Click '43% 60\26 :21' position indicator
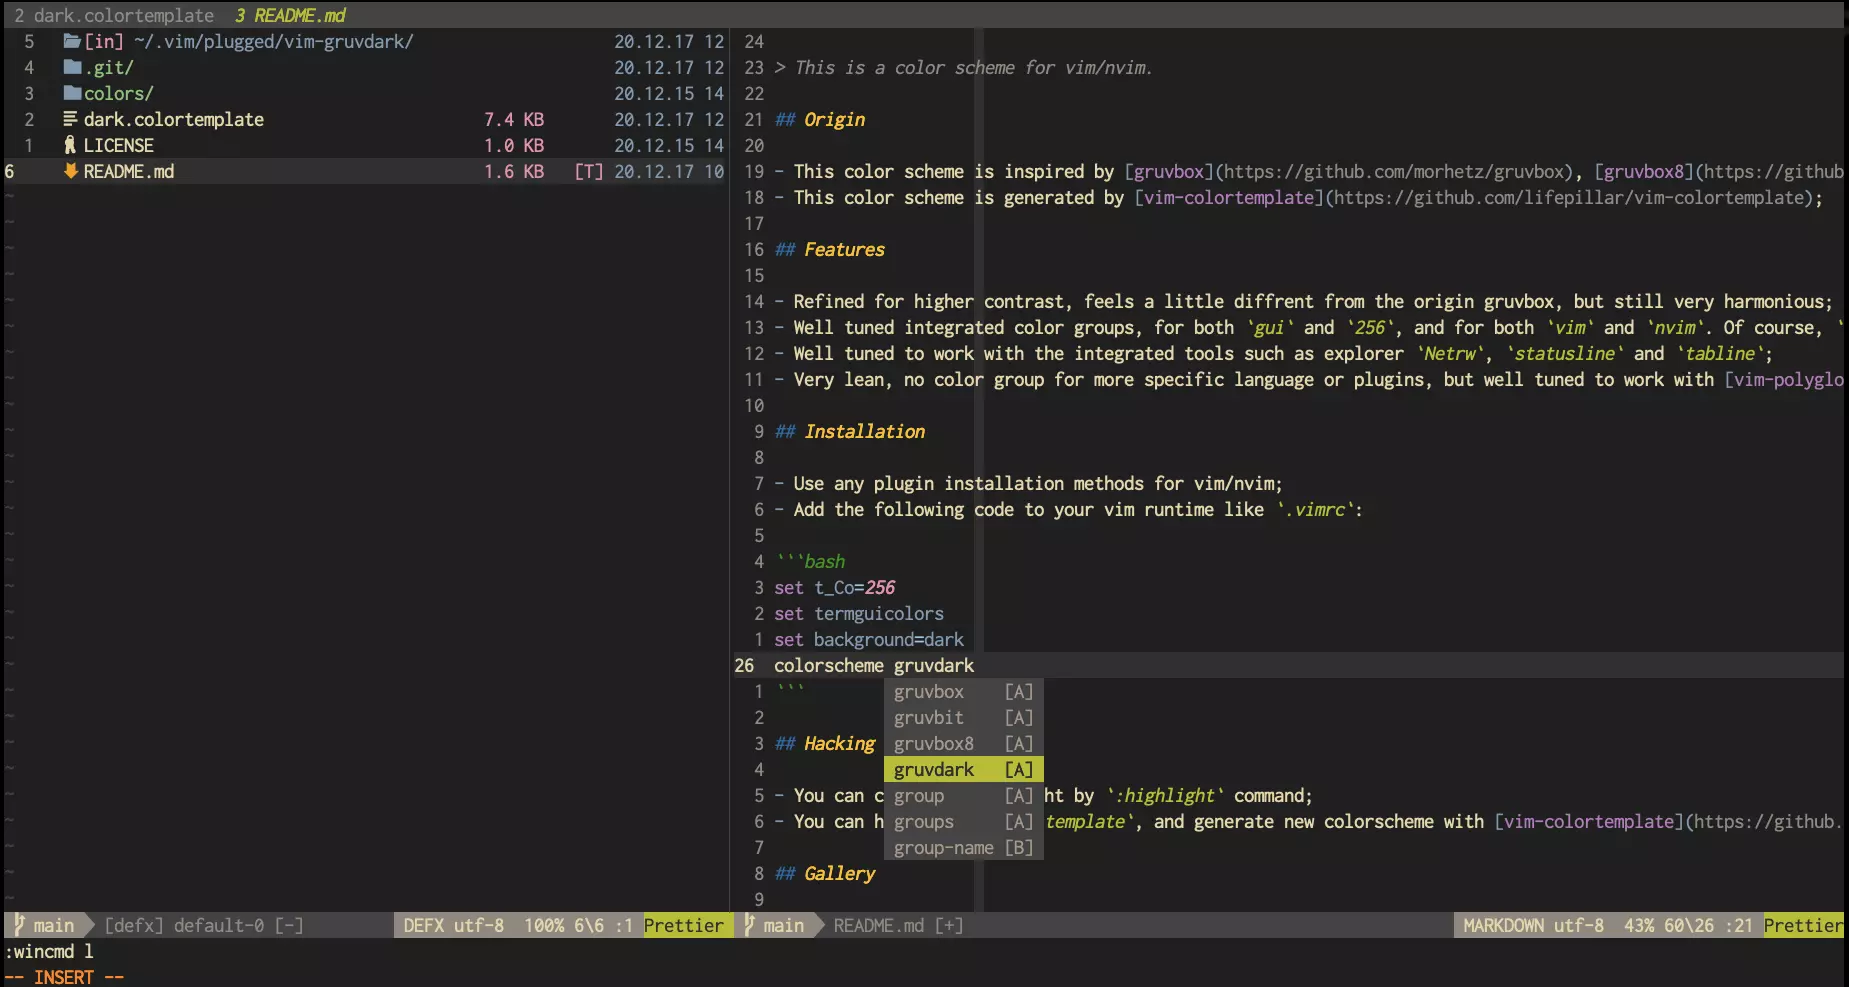This screenshot has width=1849, height=987. (1689, 926)
